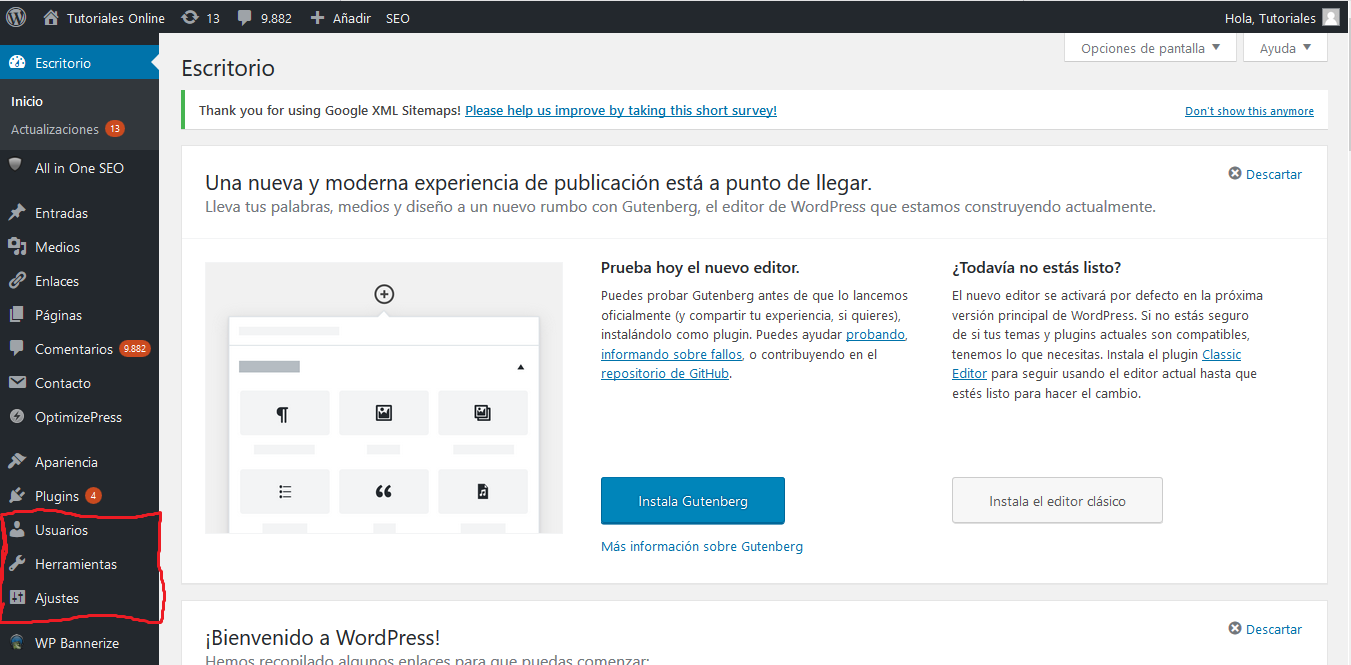The height and width of the screenshot is (665, 1351).
Task: Click the Apariencia paintbrush icon
Action: tap(16, 462)
